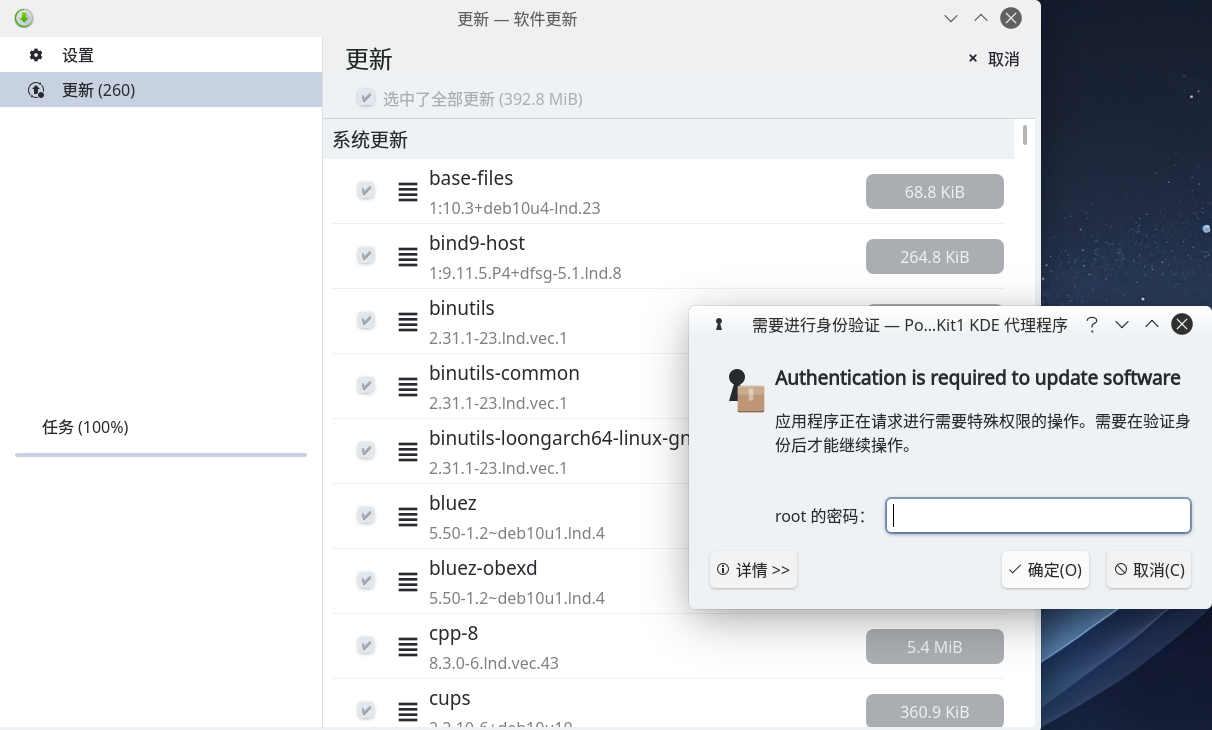The height and width of the screenshot is (730, 1212).
Task: Click the keyhole icon in the dialog title bar
Action: click(718, 324)
